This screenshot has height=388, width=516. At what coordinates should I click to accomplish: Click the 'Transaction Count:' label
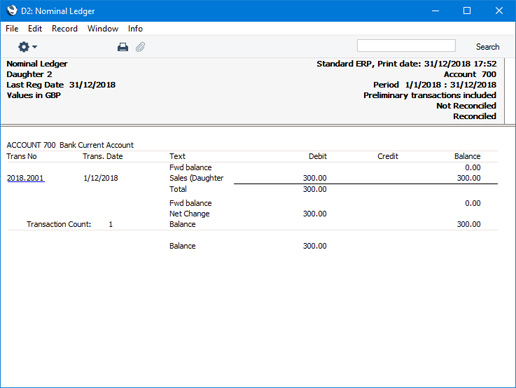(x=59, y=224)
